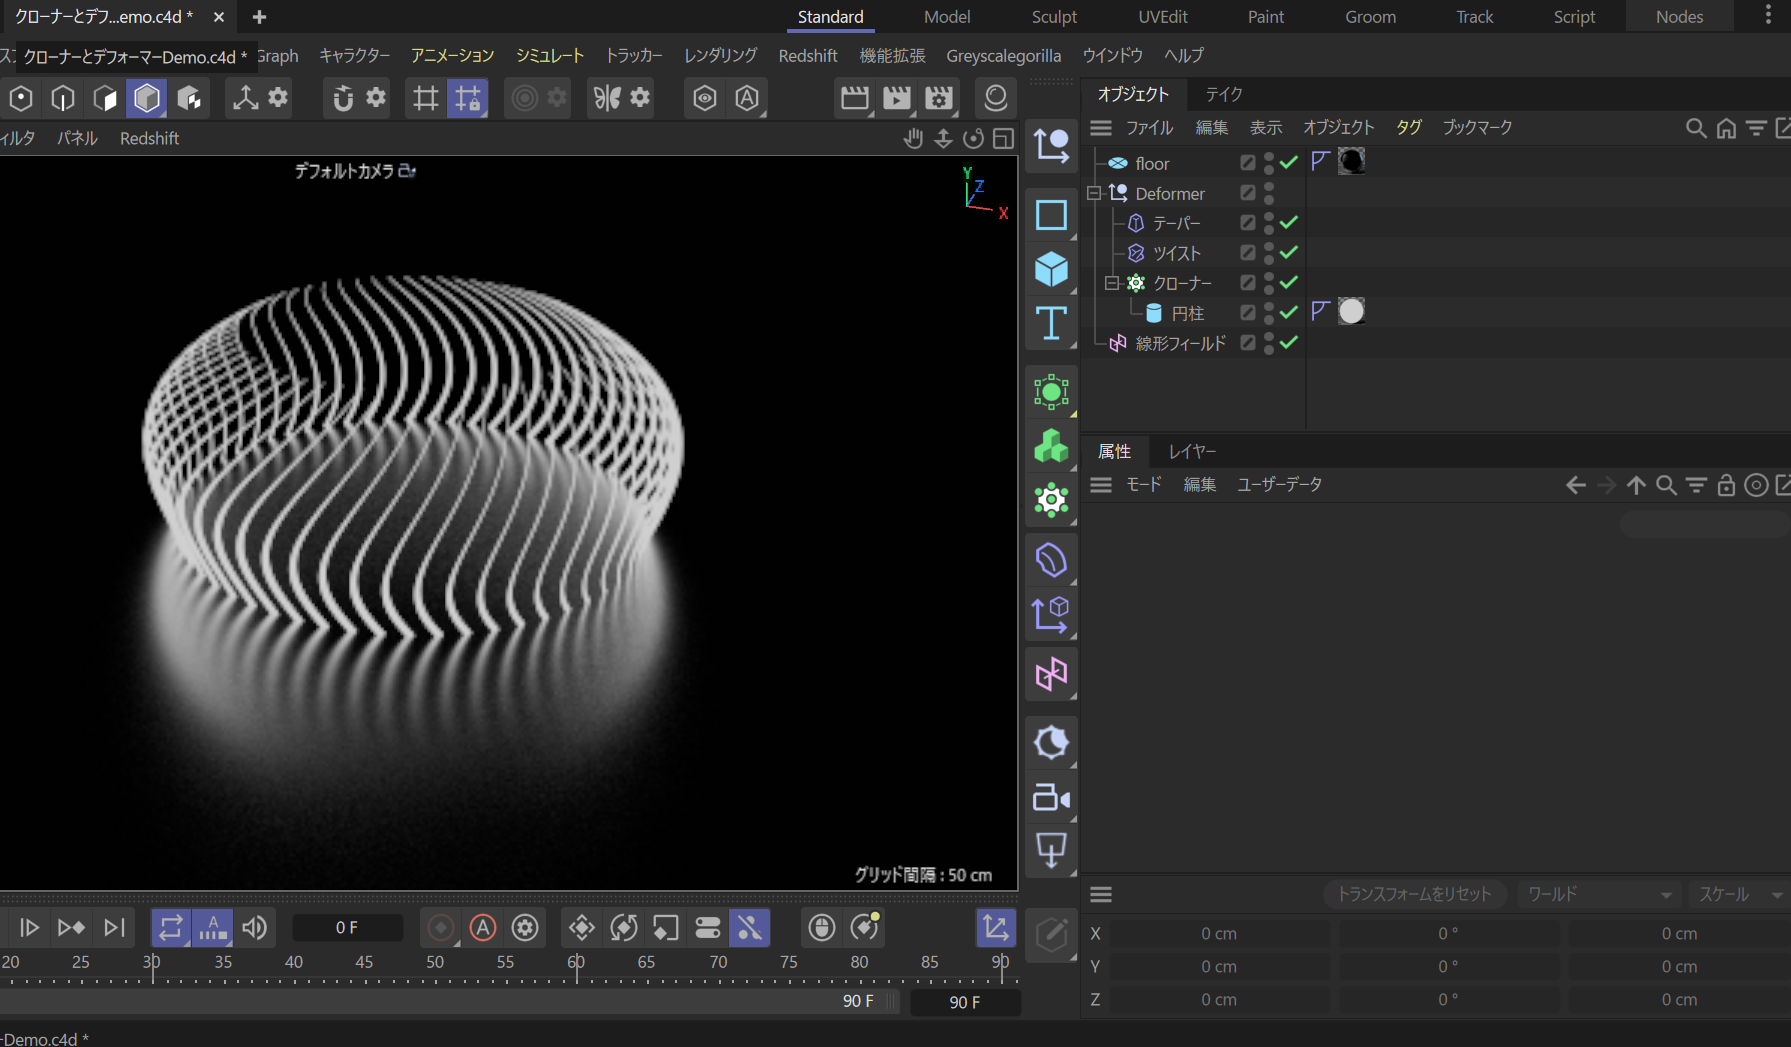
Task: Click the トランスフォームをリセット button
Action: click(1414, 894)
